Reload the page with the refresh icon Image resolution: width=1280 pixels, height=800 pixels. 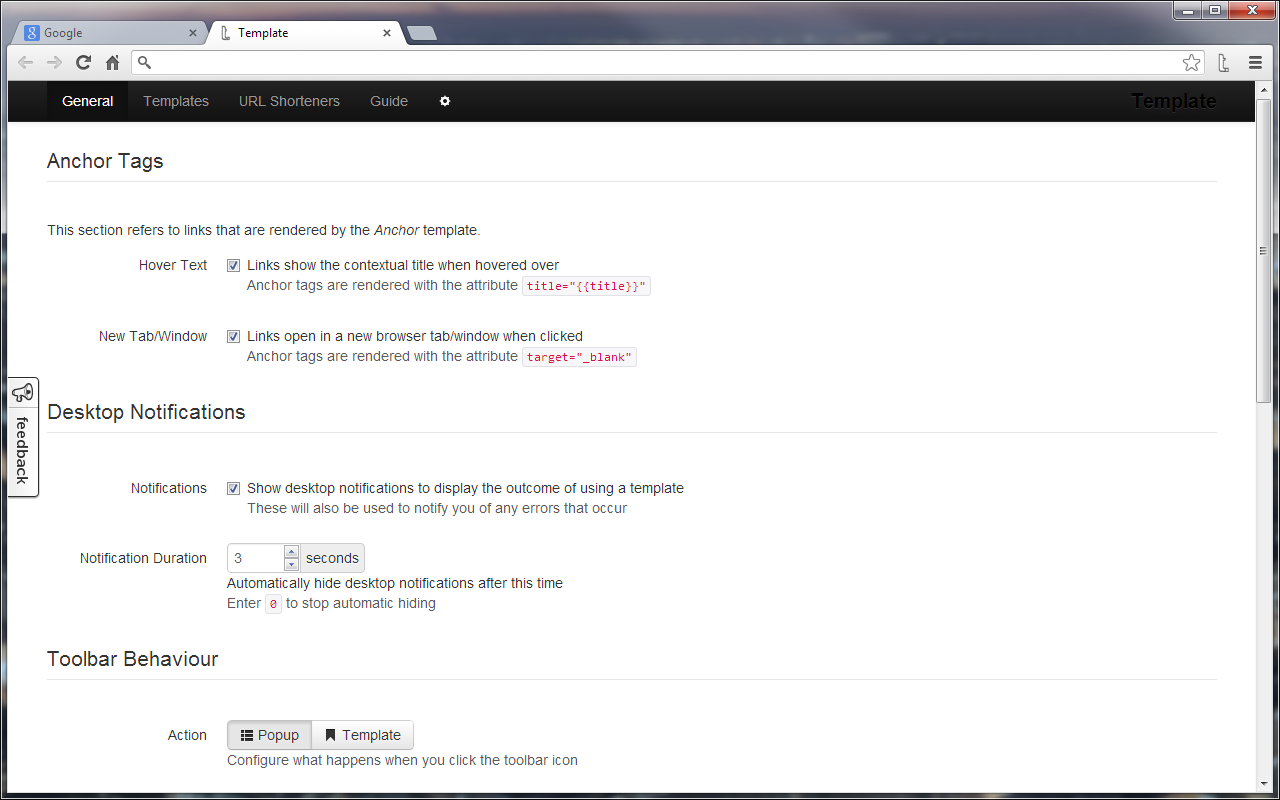[83, 62]
